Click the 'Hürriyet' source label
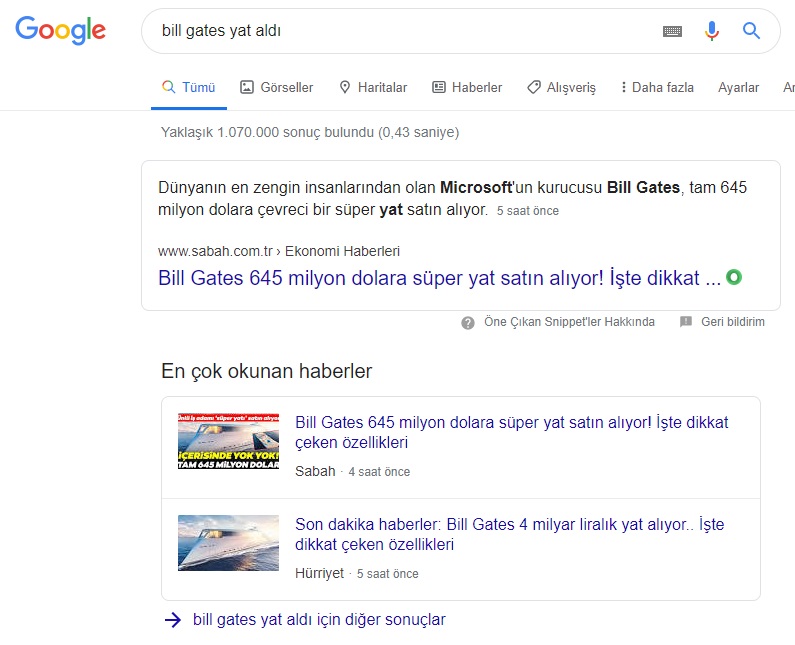 click(319, 574)
